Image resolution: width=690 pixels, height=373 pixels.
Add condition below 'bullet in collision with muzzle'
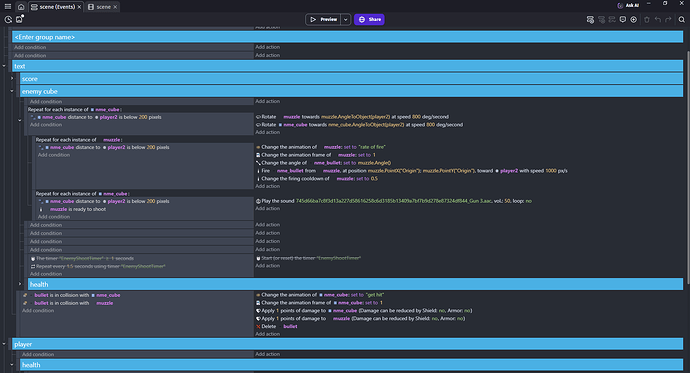pos(38,311)
